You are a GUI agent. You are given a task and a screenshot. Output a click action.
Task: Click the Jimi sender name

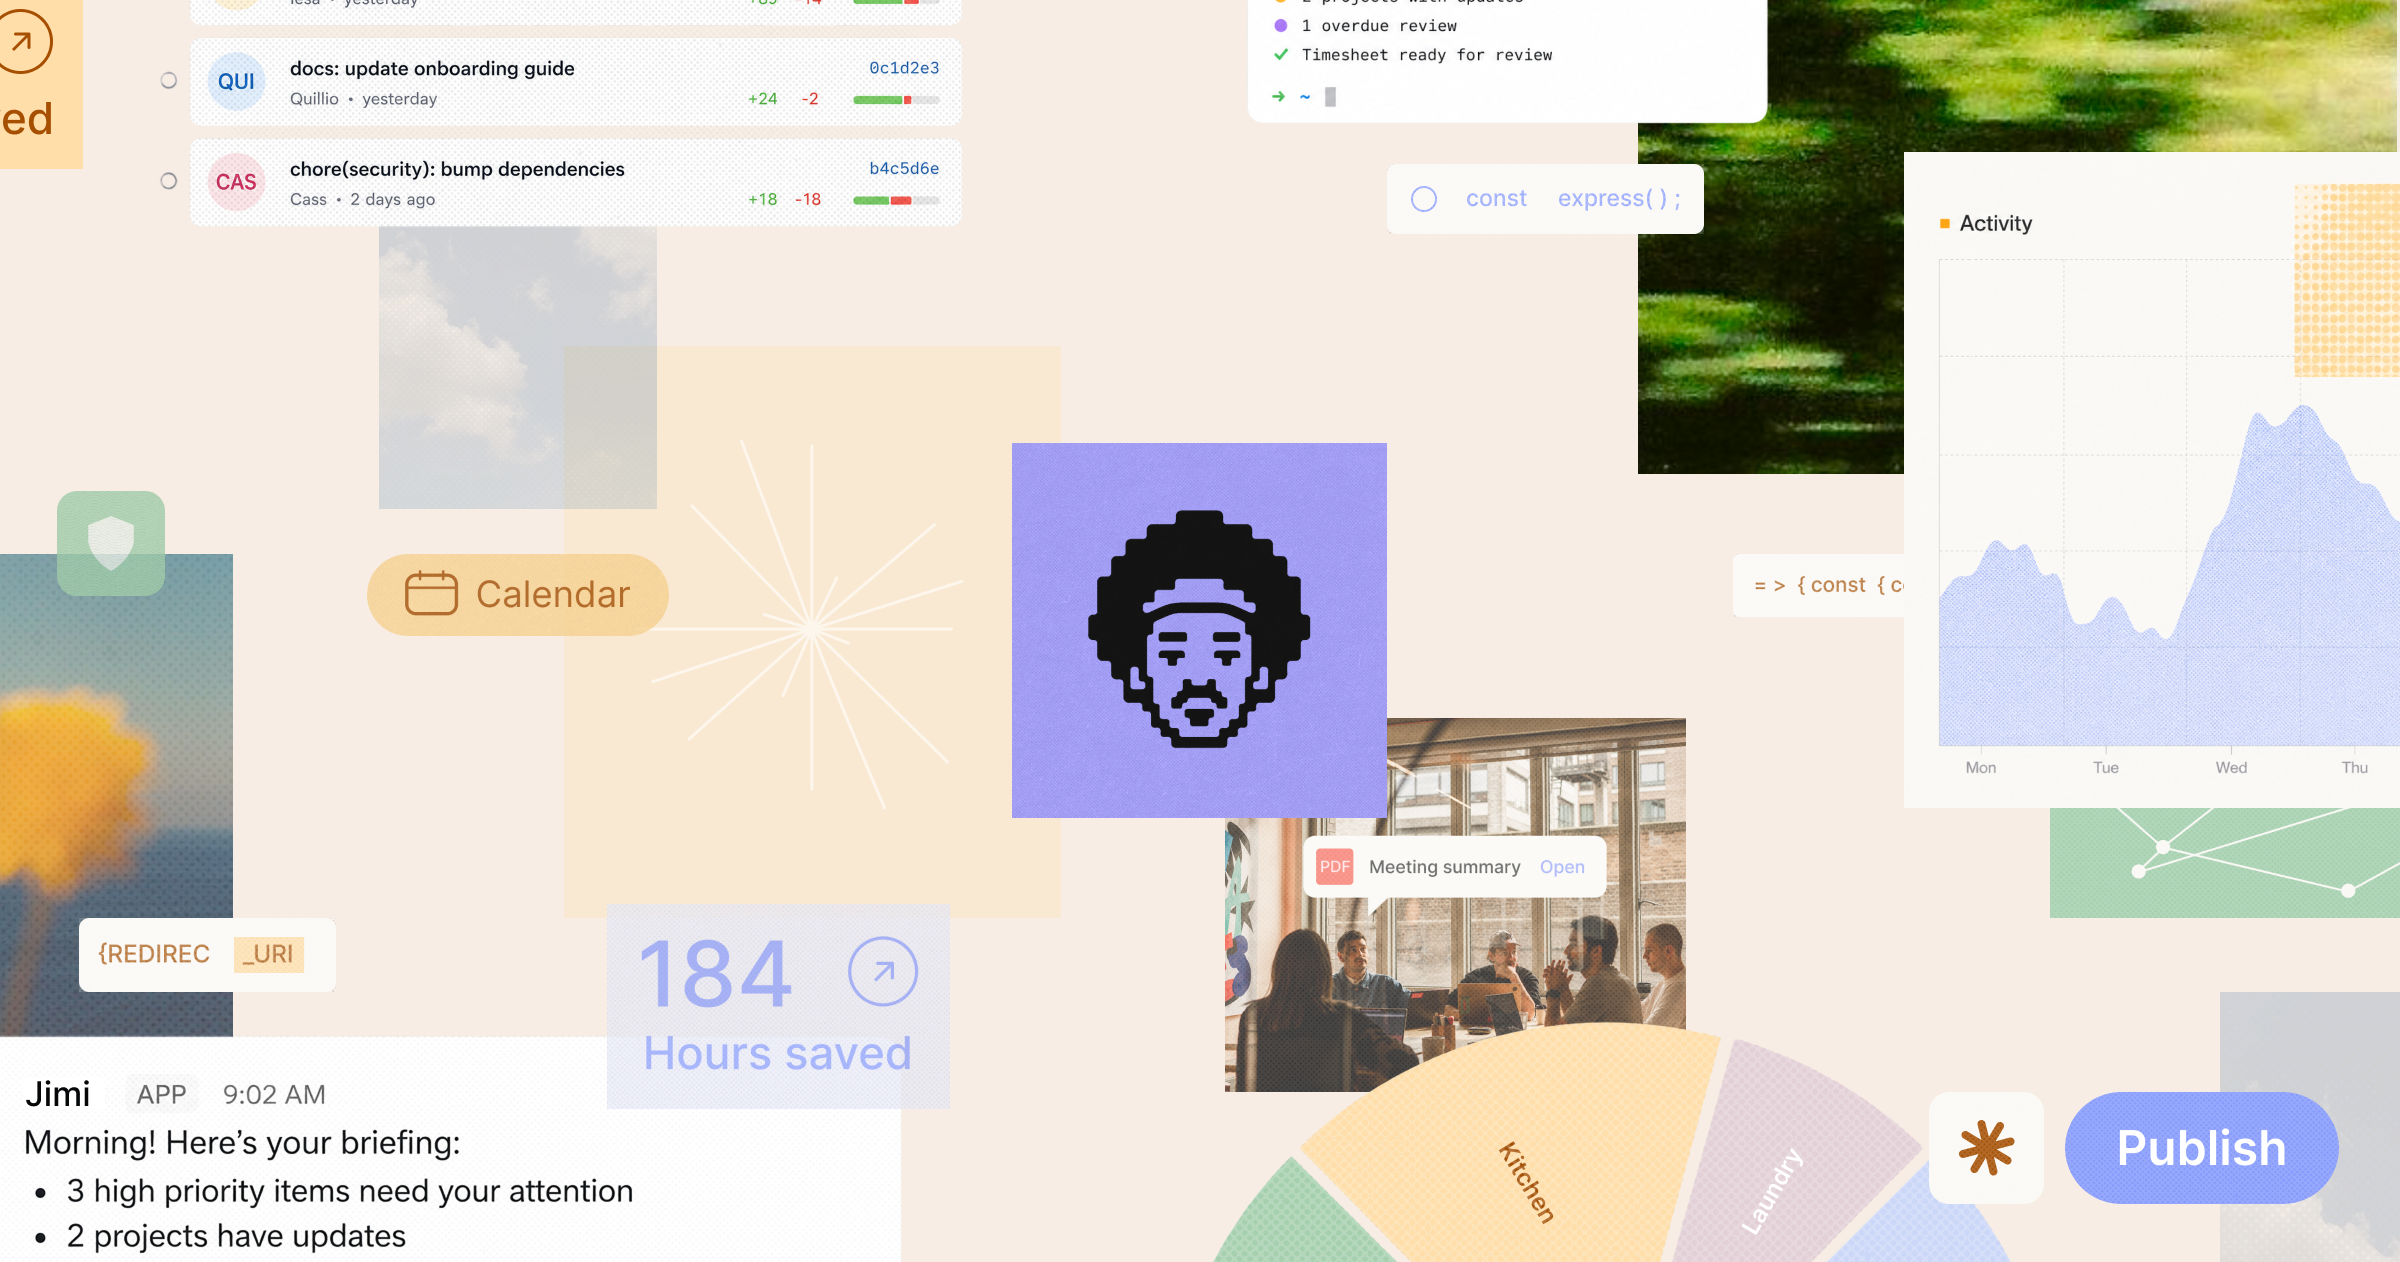coord(58,1094)
